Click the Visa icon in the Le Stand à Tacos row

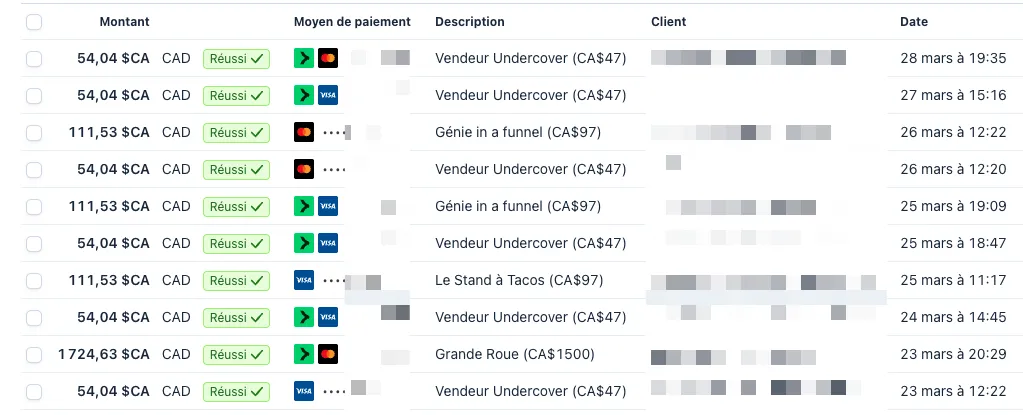(304, 281)
